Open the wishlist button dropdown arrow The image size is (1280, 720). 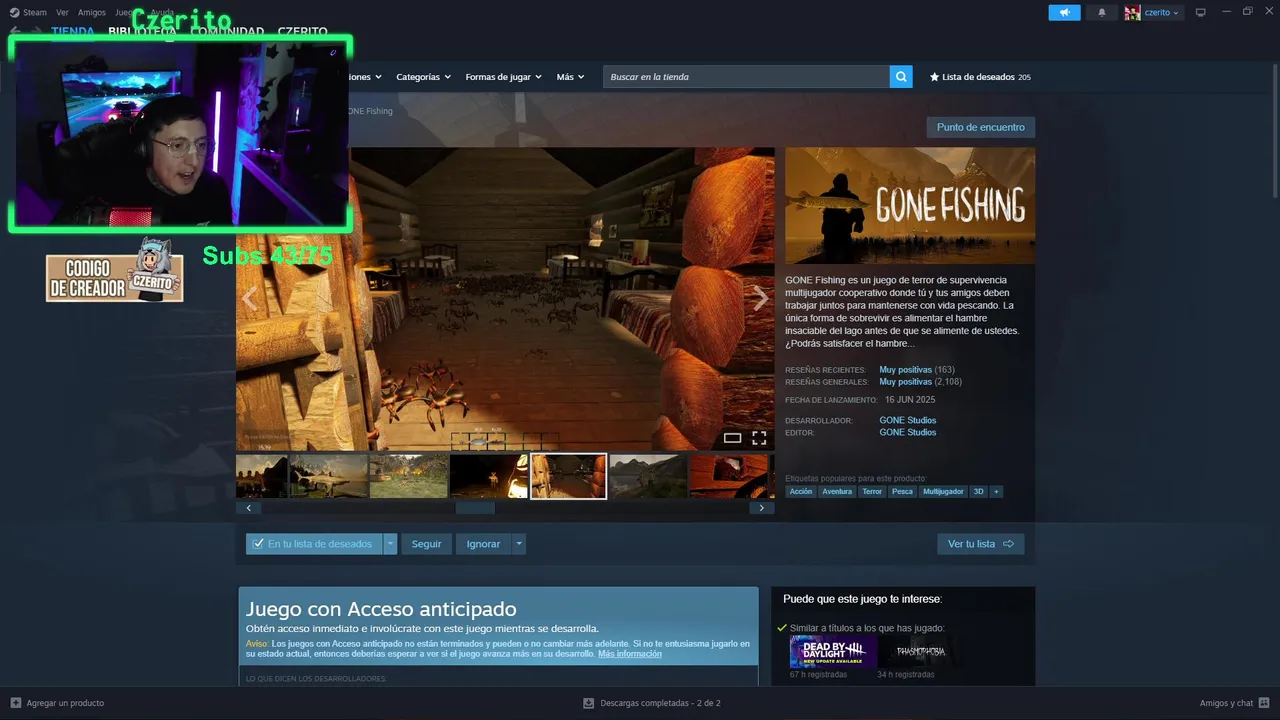click(390, 544)
